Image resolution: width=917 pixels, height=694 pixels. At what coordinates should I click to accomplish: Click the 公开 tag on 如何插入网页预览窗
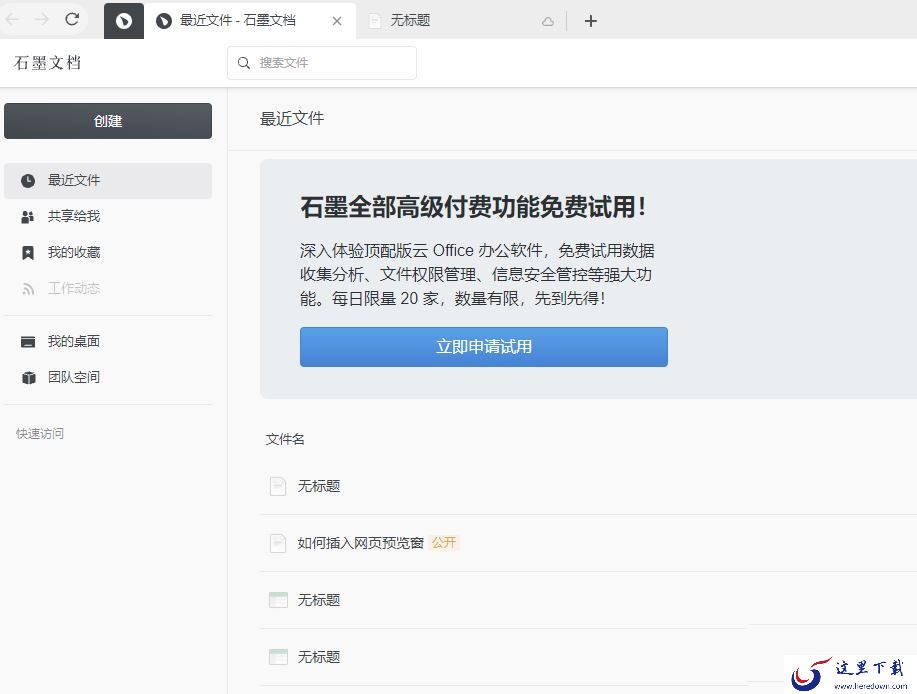[x=444, y=543]
